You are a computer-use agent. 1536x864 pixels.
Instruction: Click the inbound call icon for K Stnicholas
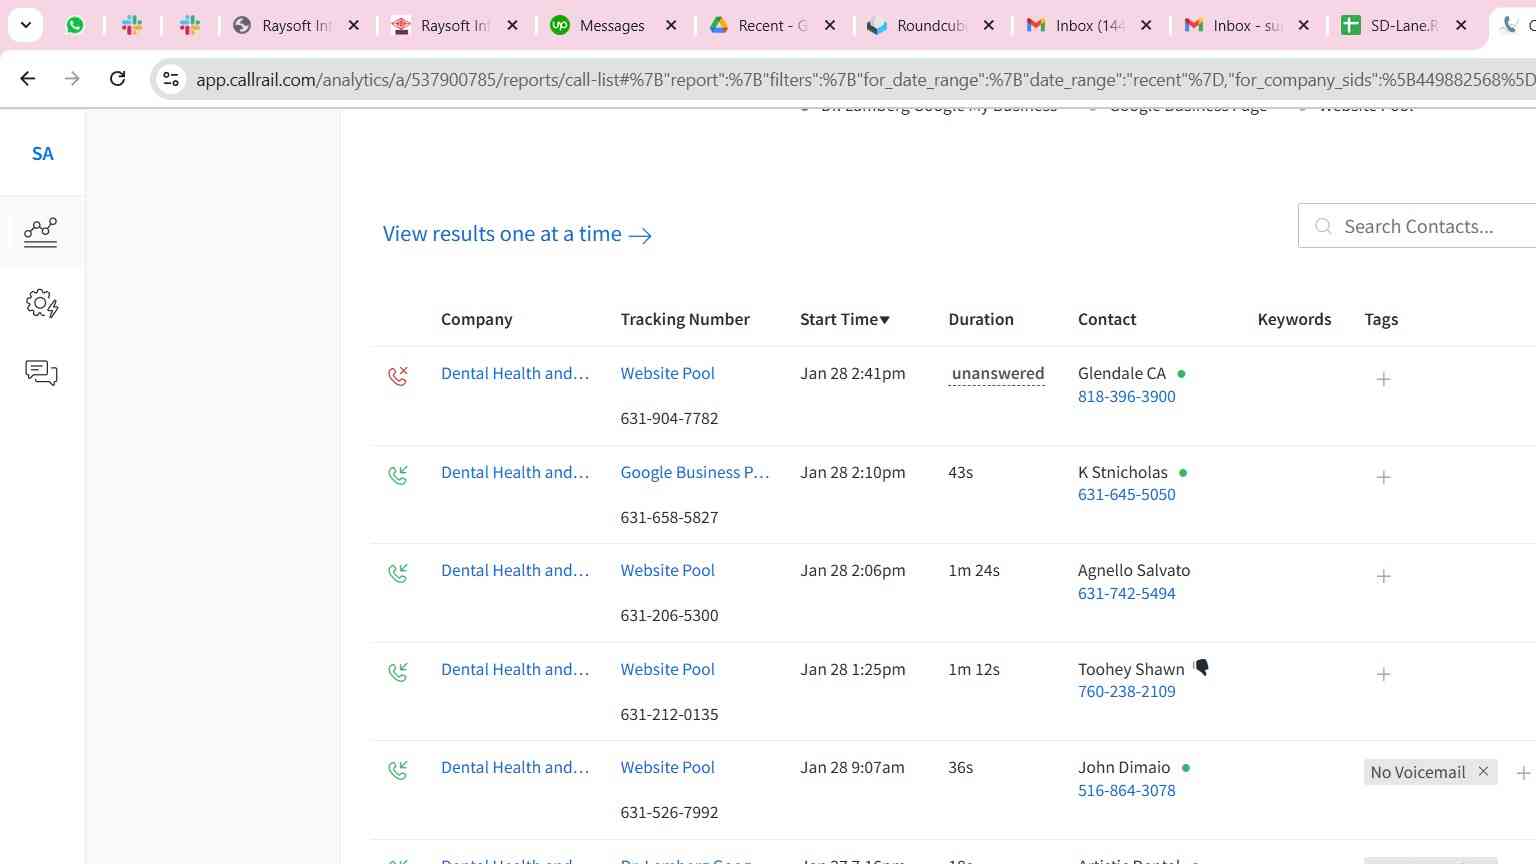tap(398, 474)
